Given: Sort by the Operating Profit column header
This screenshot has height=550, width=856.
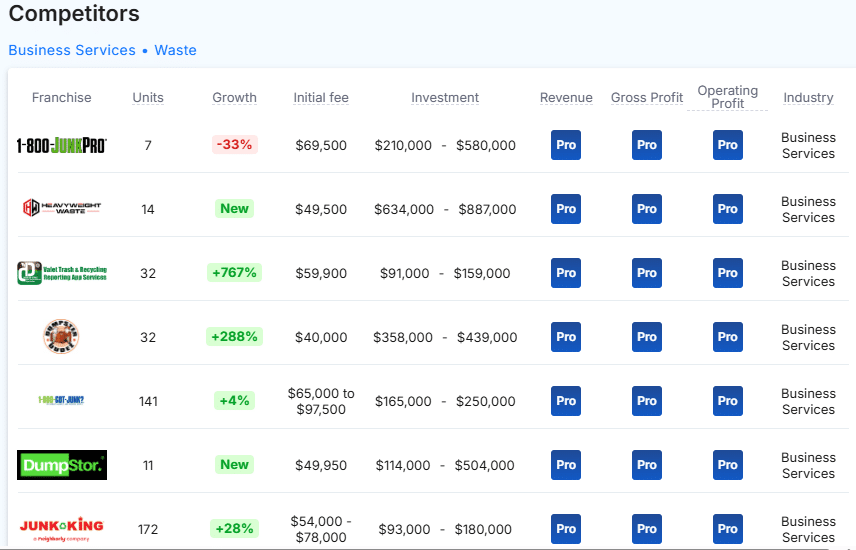Looking at the screenshot, I should coord(728,97).
